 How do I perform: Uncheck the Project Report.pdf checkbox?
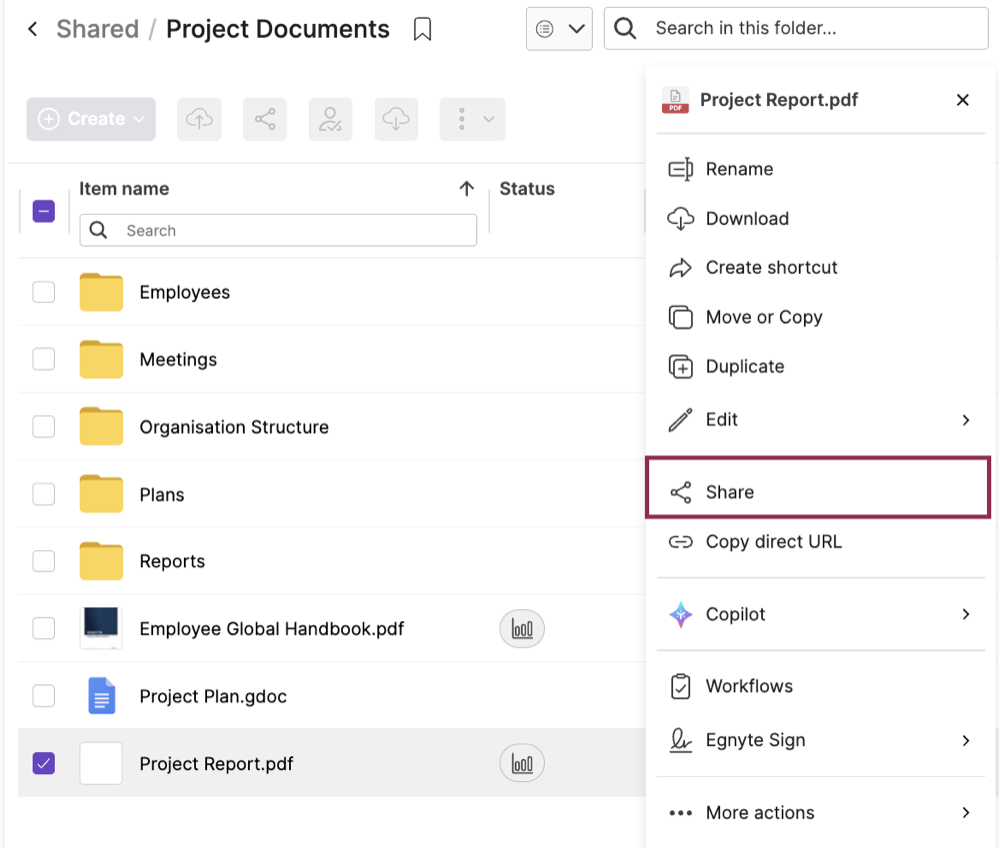pos(44,762)
